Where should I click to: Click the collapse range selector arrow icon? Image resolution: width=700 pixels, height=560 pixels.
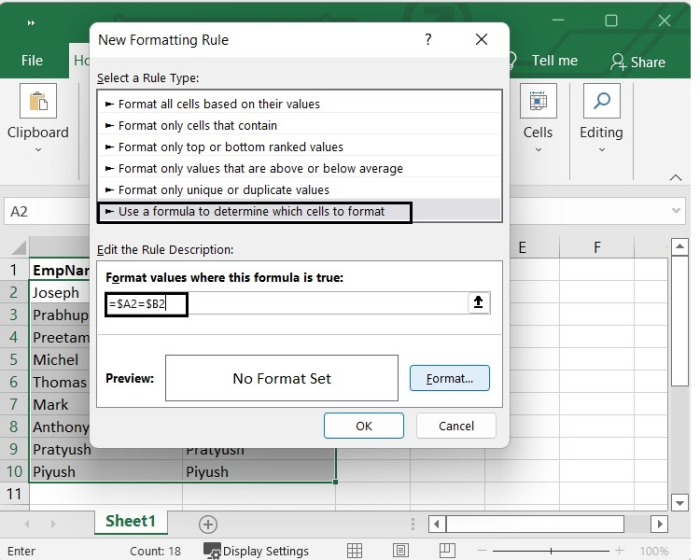pos(479,302)
